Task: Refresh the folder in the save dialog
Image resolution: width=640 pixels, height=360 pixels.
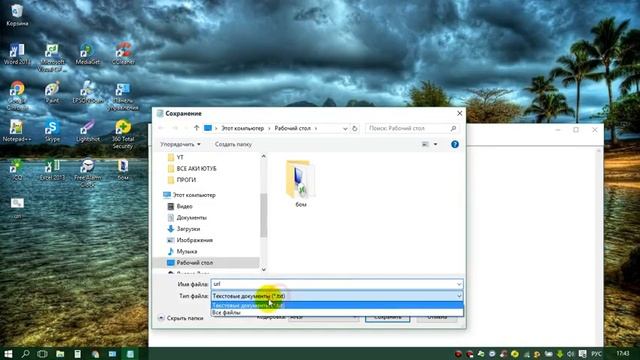Action: 354,128
